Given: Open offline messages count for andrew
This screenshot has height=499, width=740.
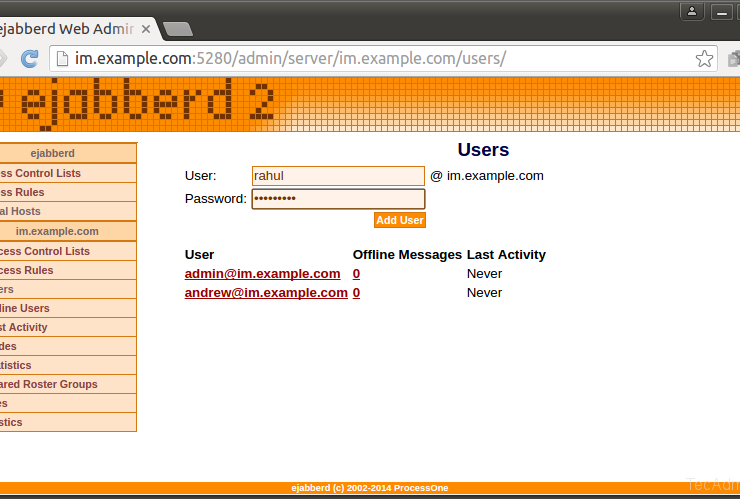Looking at the screenshot, I should [x=356, y=293].
